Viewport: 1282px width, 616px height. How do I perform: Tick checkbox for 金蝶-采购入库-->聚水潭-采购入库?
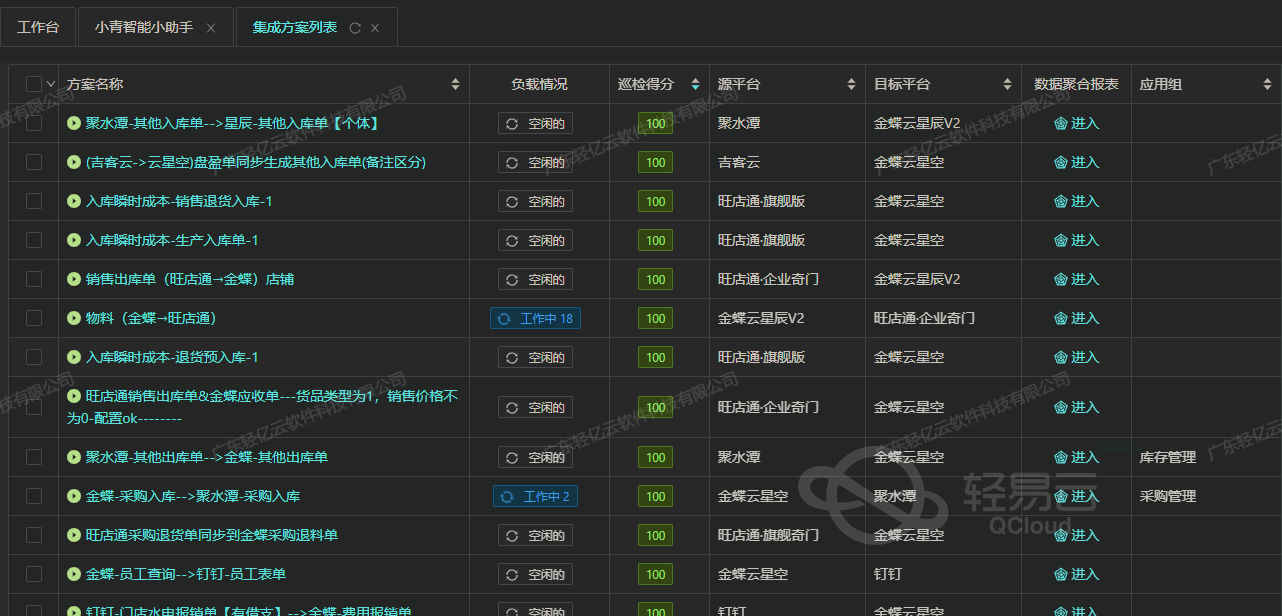(34, 496)
